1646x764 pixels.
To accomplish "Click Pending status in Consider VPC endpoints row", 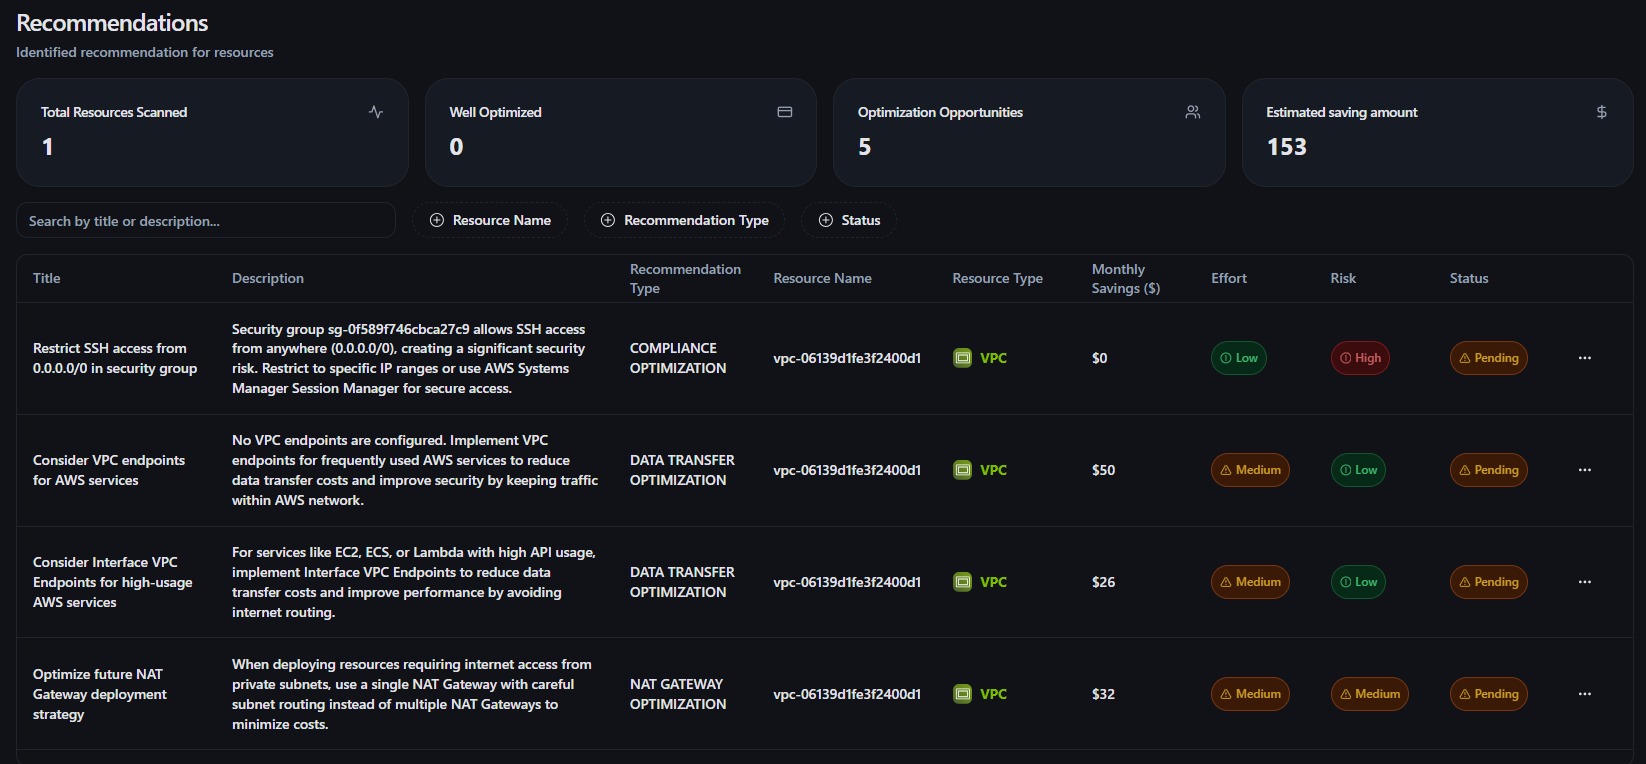I will point(1489,470).
